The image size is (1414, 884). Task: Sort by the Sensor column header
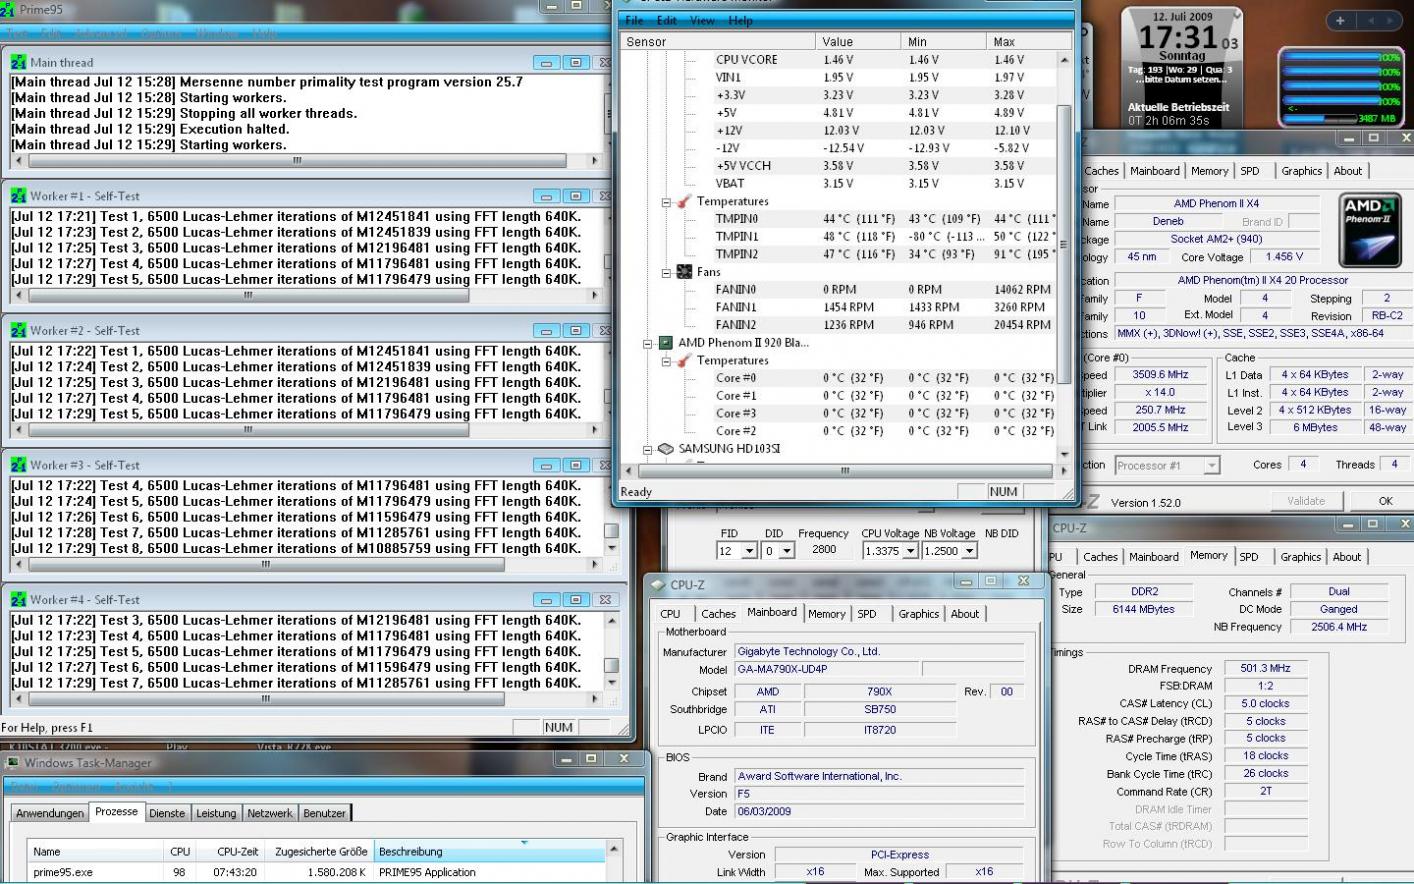(718, 42)
